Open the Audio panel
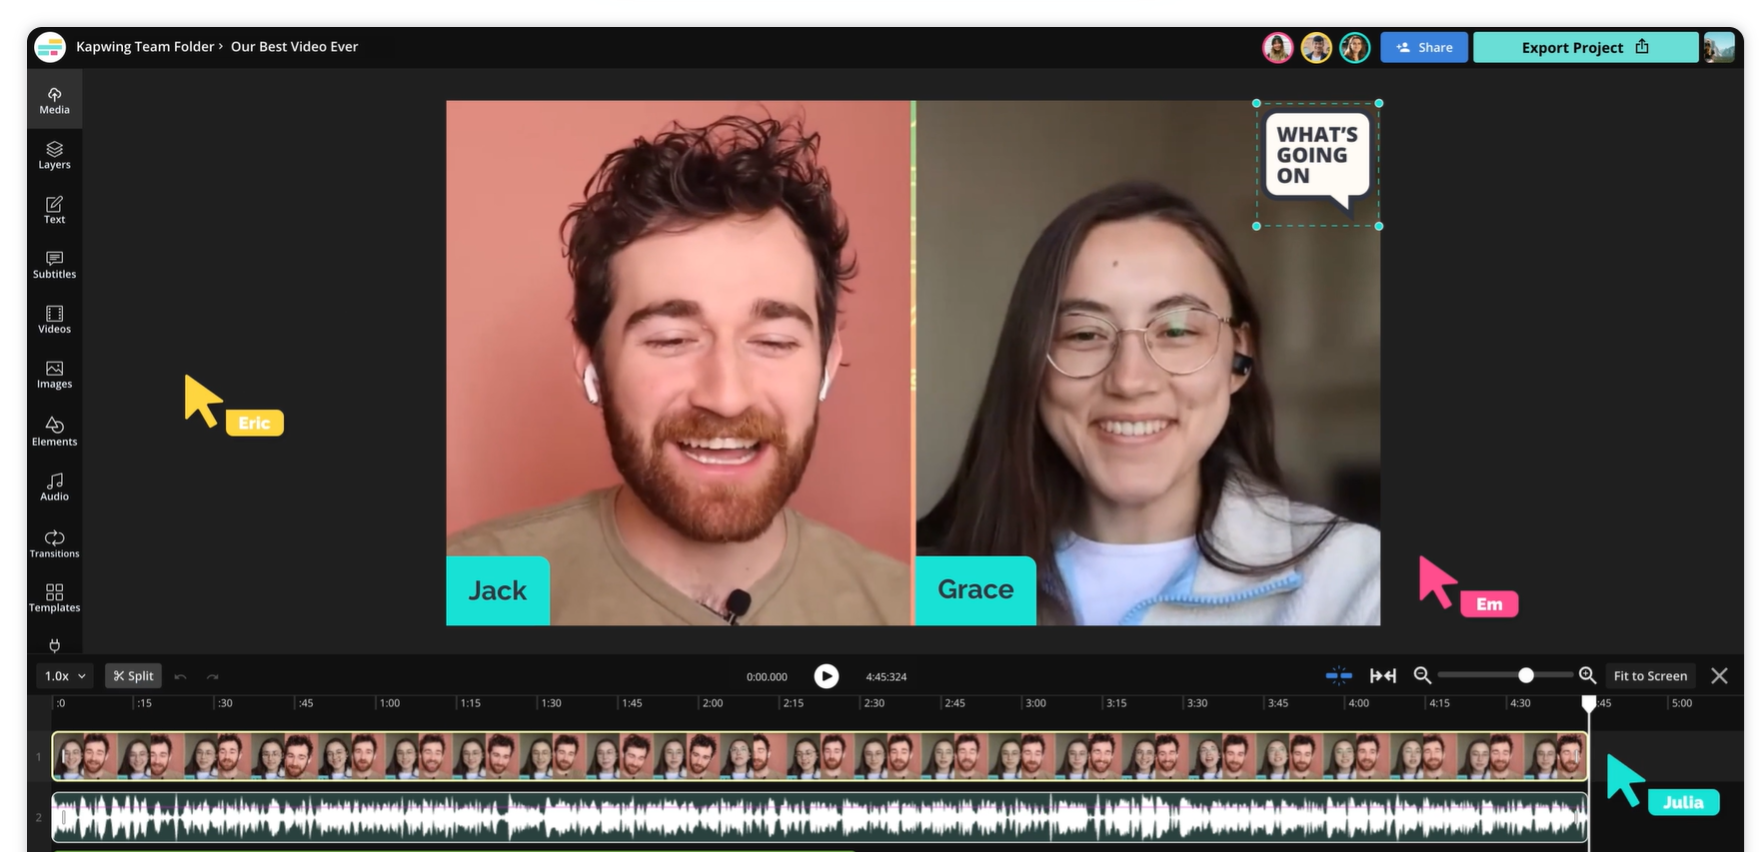 [54, 487]
